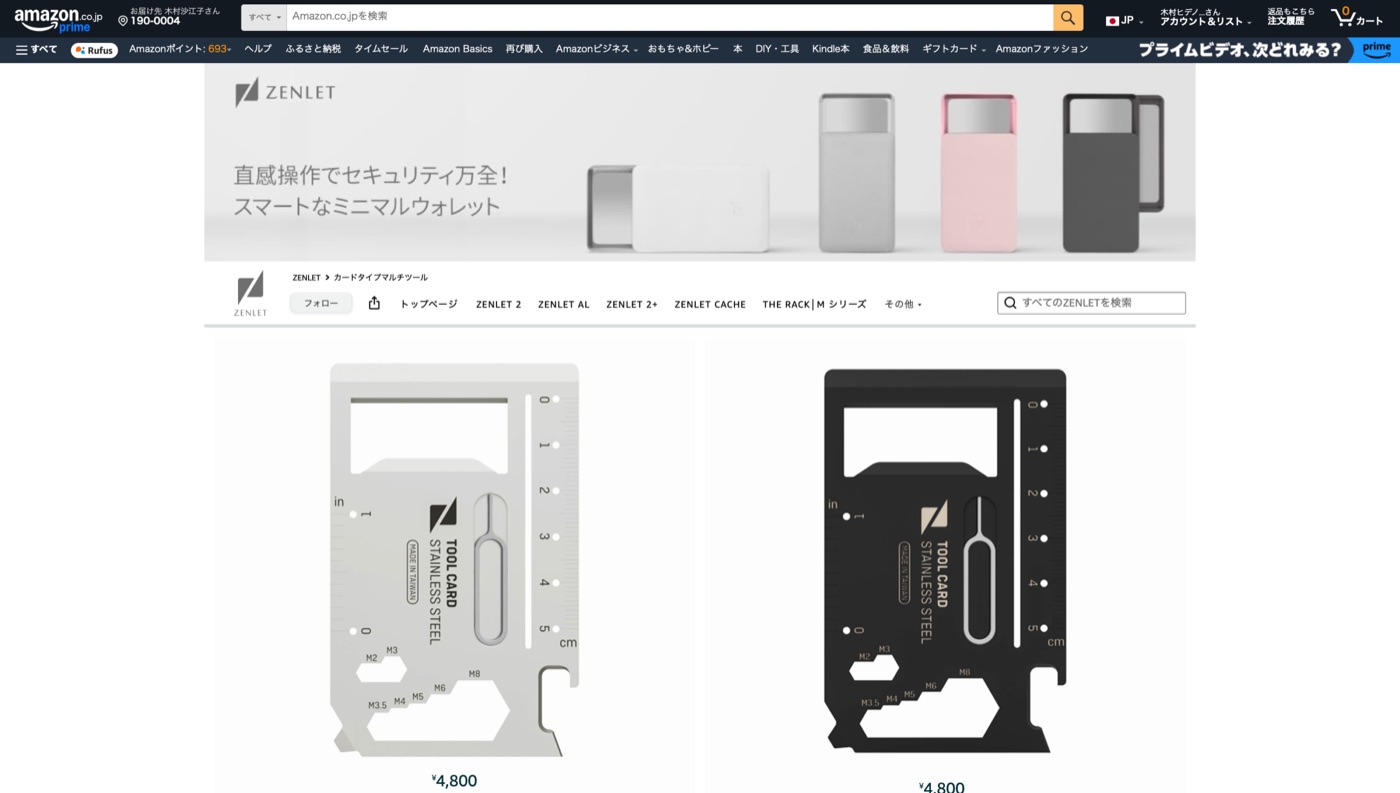Viewport: 1400px width, 793px height.
Task: Focus the すべてのZENLETを検索 store search field
Action: (1091, 303)
